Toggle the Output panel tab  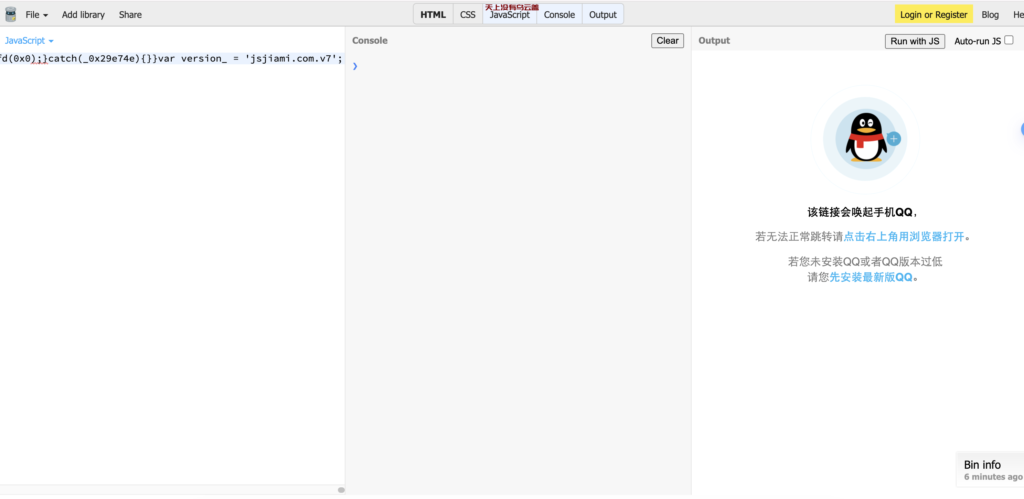(602, 14)
